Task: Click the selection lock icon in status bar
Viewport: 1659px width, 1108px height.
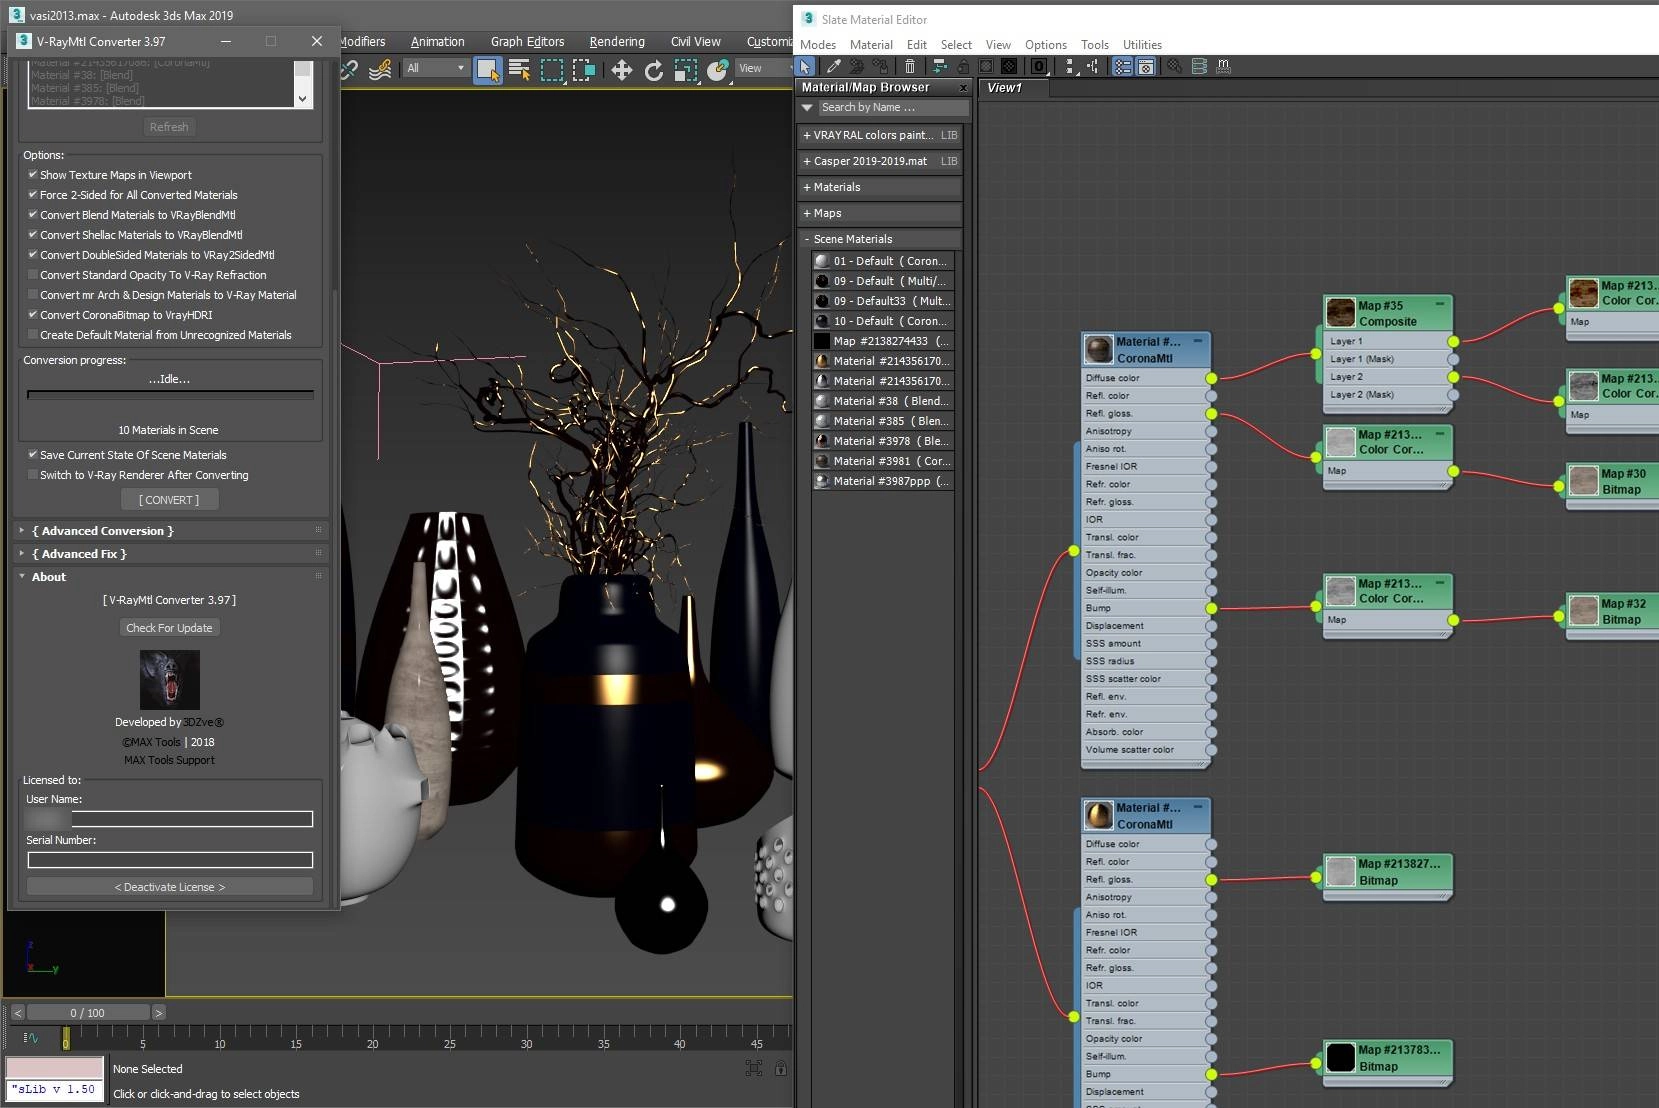Action: pyautogui.click(x=780, y=1068)
